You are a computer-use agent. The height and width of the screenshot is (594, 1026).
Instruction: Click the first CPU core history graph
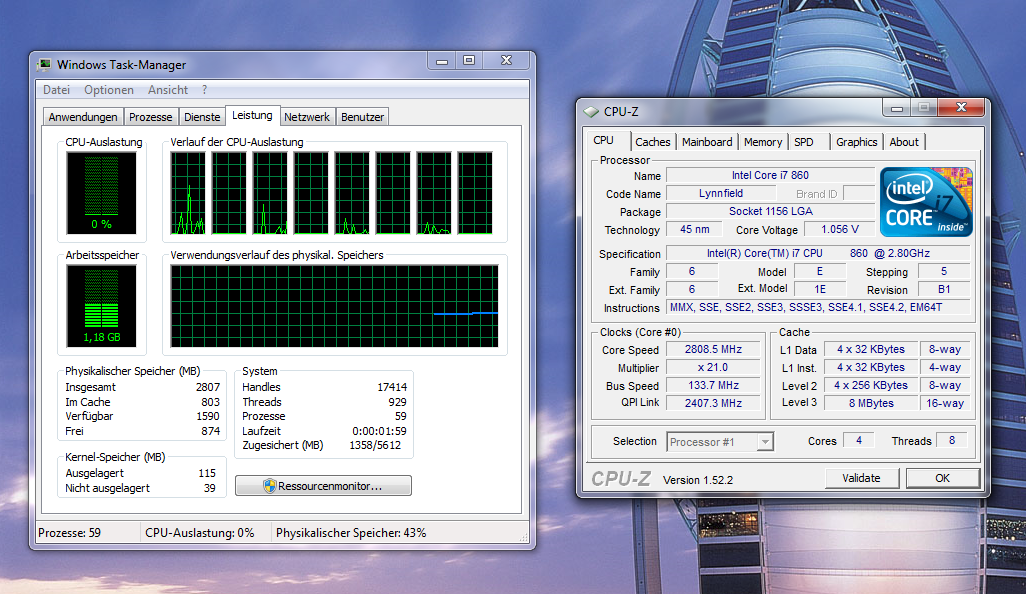coord(188,193)
